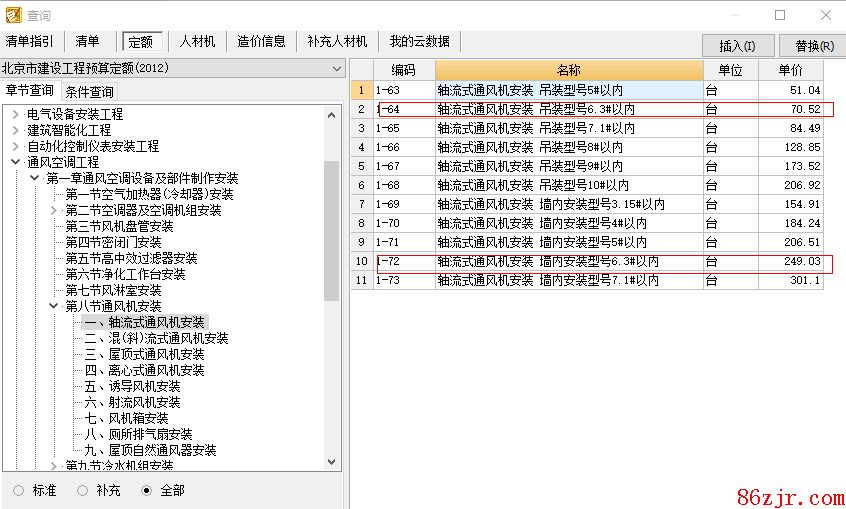The width and height of the screenshot is (846, 509).
Task: Open the 人材机 tab
Action: click(197, 41)
